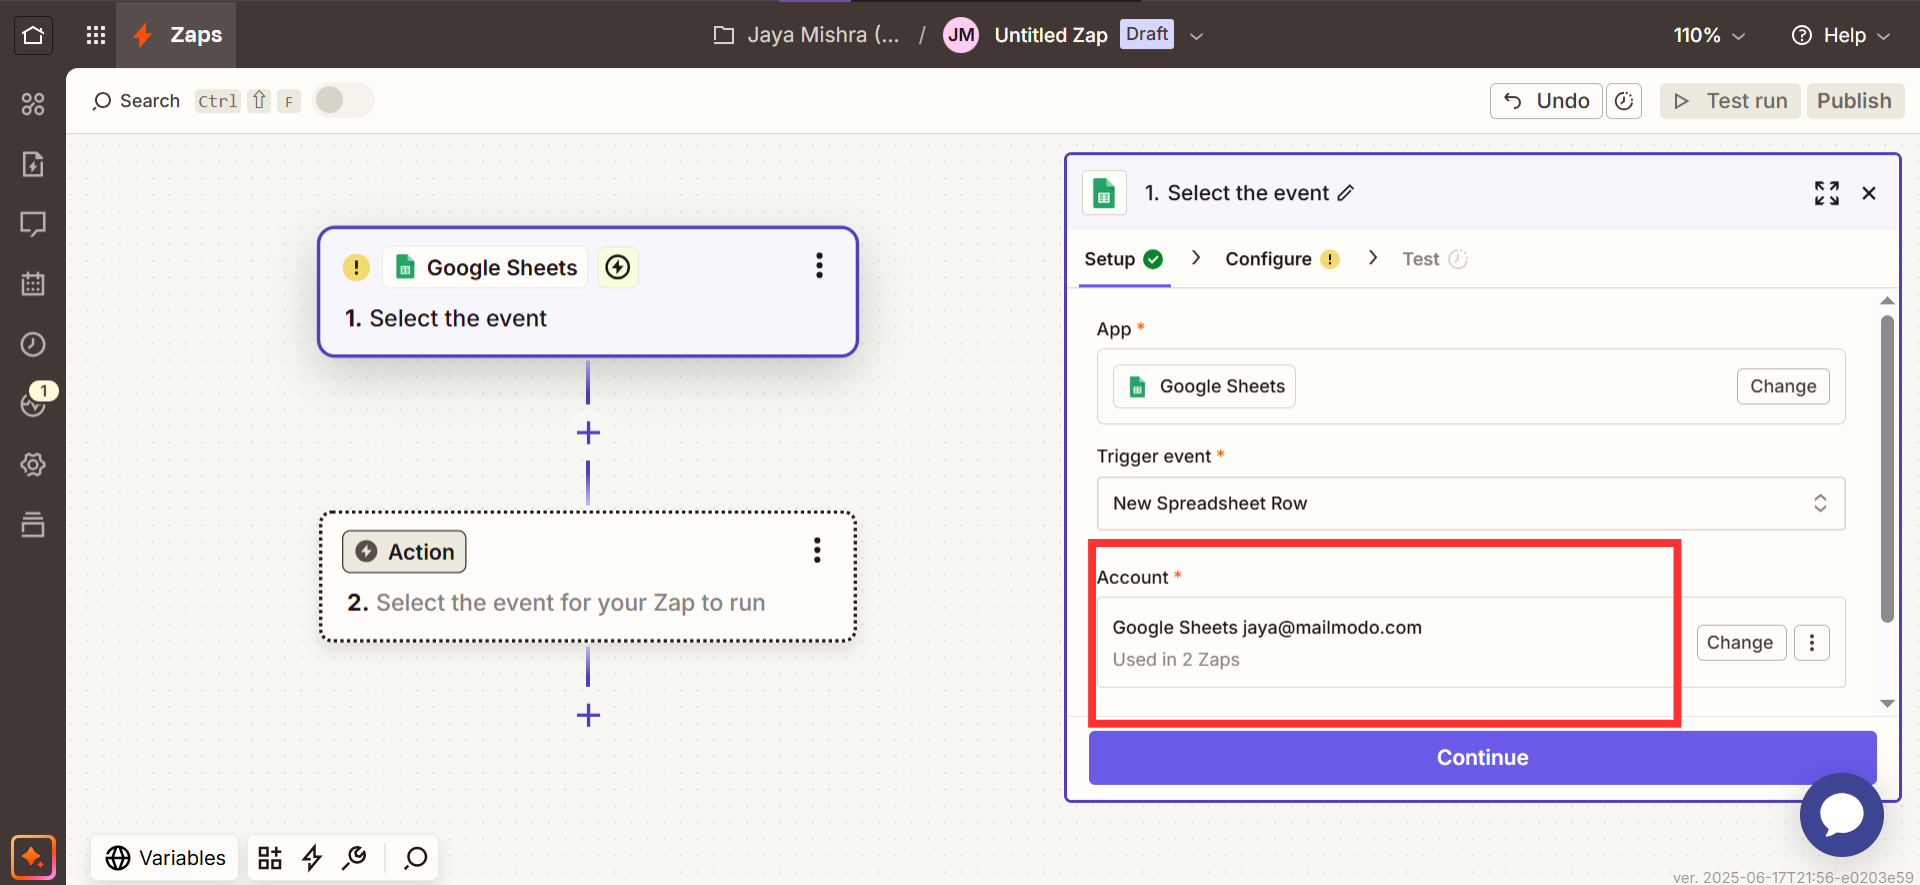The height and width of the screenshot is (885, 1920).
Task: Open the settings gear sidebar icon
Action: [33, 464]
